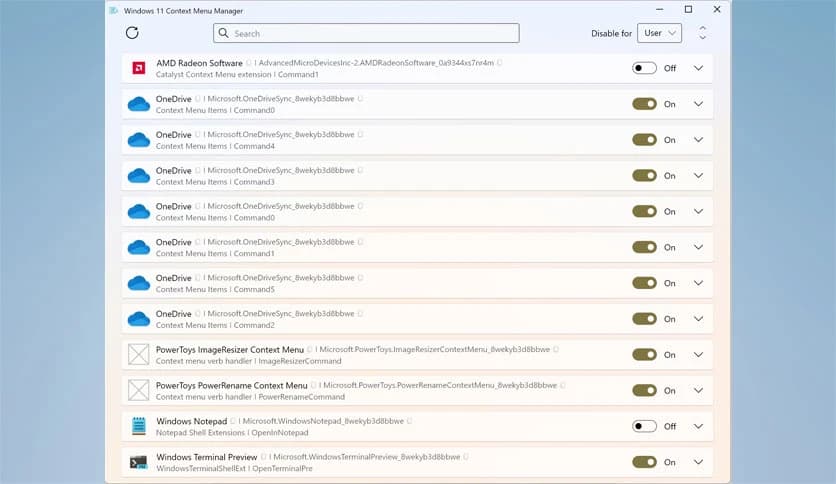The width and height of the screenshot is (836, 484).
Task: Click into the Search input field
Action: coord(366,33)
